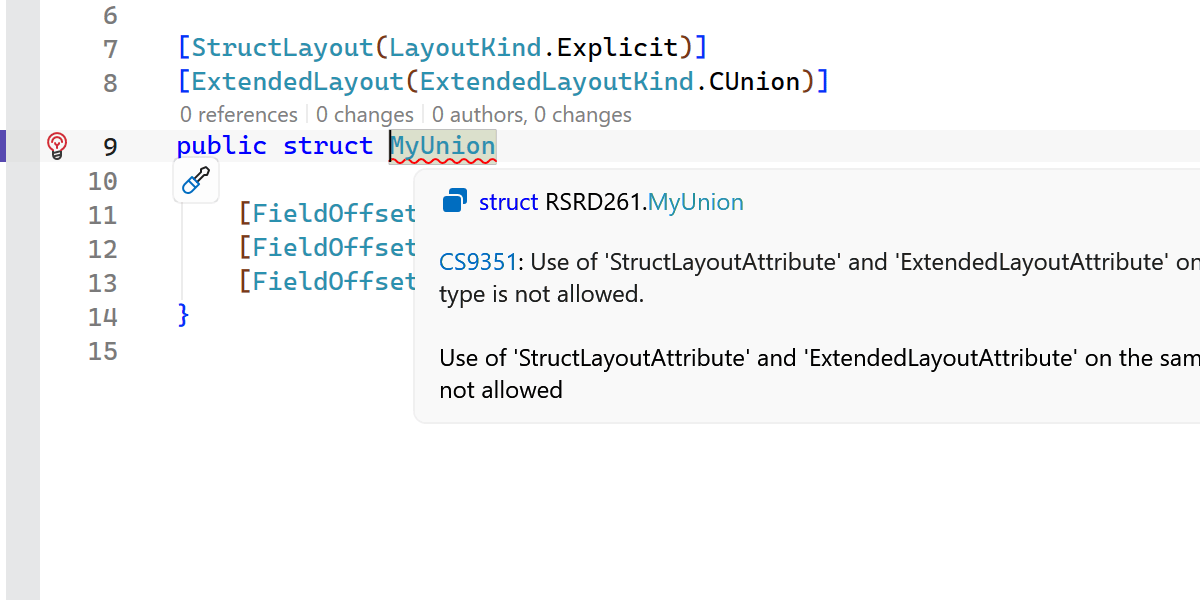Click ExtendedLayoutKind on line 8
1200x600 pixels.
(x=557, y=81)
